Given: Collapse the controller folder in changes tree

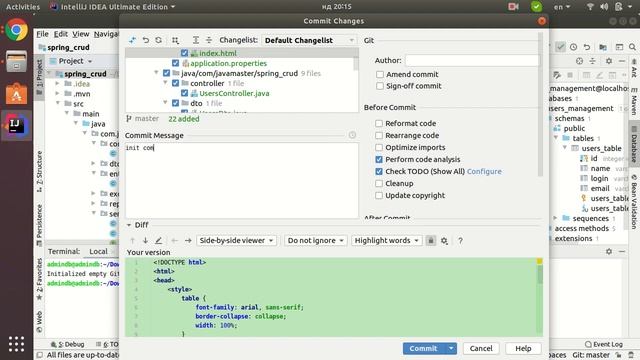Looking at the screenshot, I should pyautogui.click(x=165, y=83).
